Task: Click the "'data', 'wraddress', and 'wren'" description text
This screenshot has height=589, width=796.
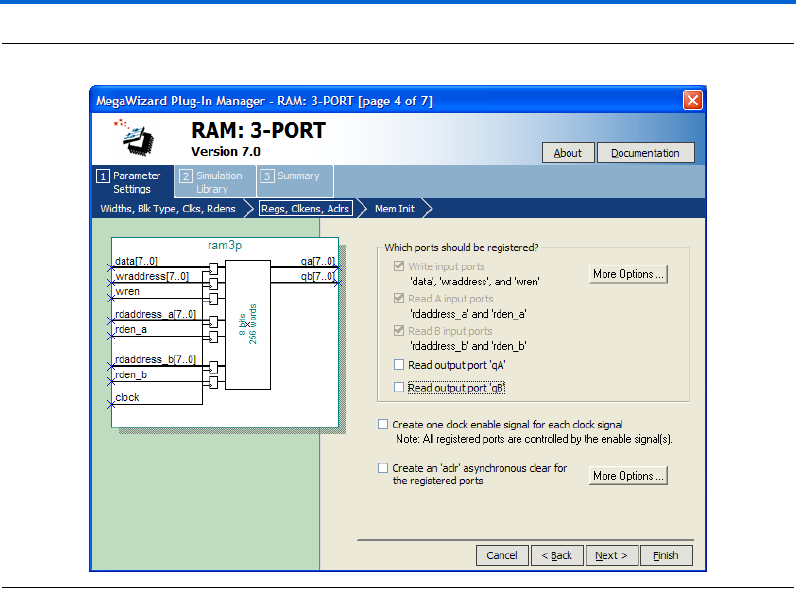Action: [475, 281]
